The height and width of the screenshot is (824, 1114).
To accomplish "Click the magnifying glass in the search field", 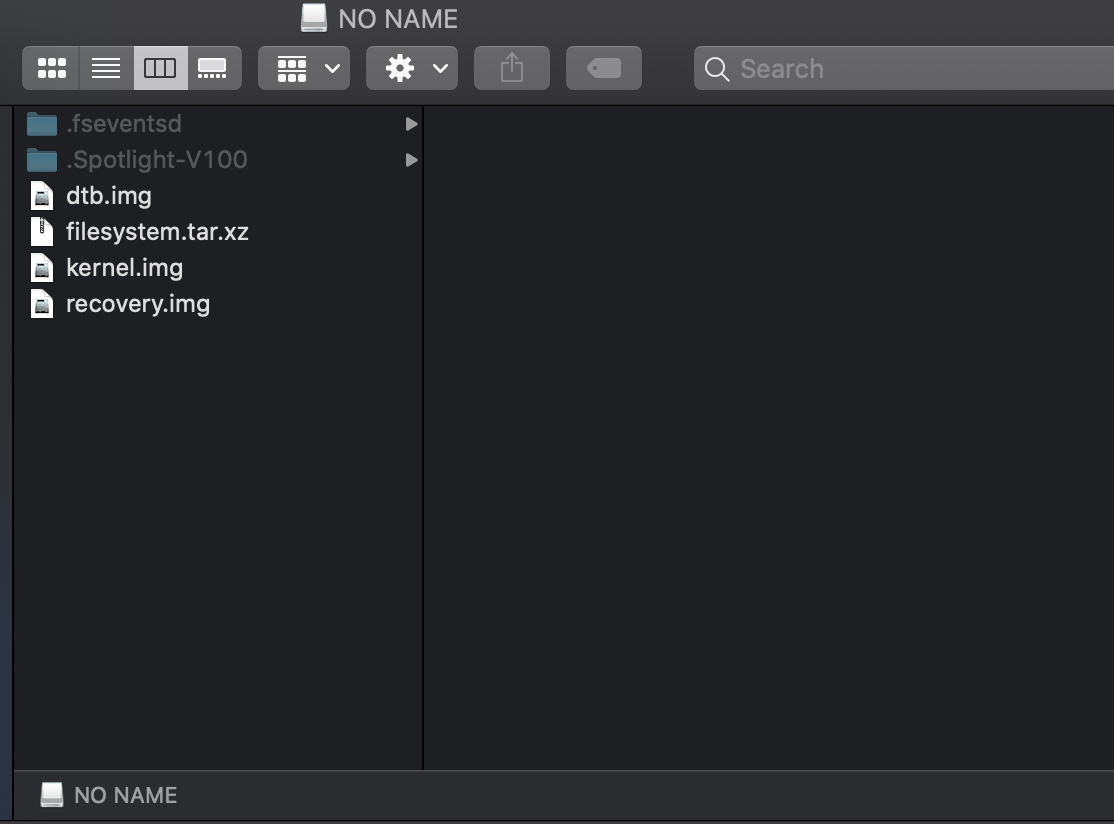I will [x=716, y=69].
